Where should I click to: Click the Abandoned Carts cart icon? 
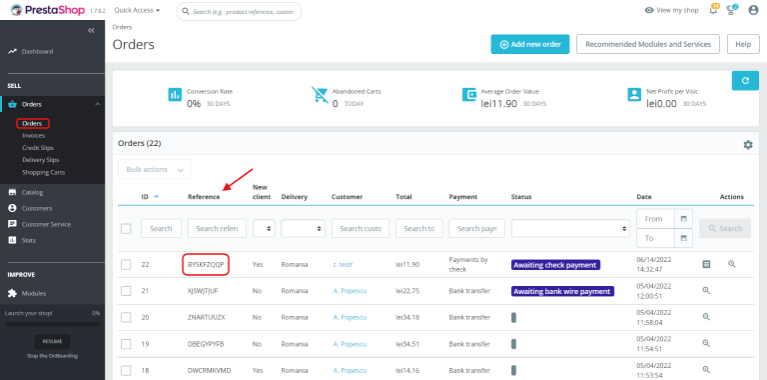(x=320, y=95)
